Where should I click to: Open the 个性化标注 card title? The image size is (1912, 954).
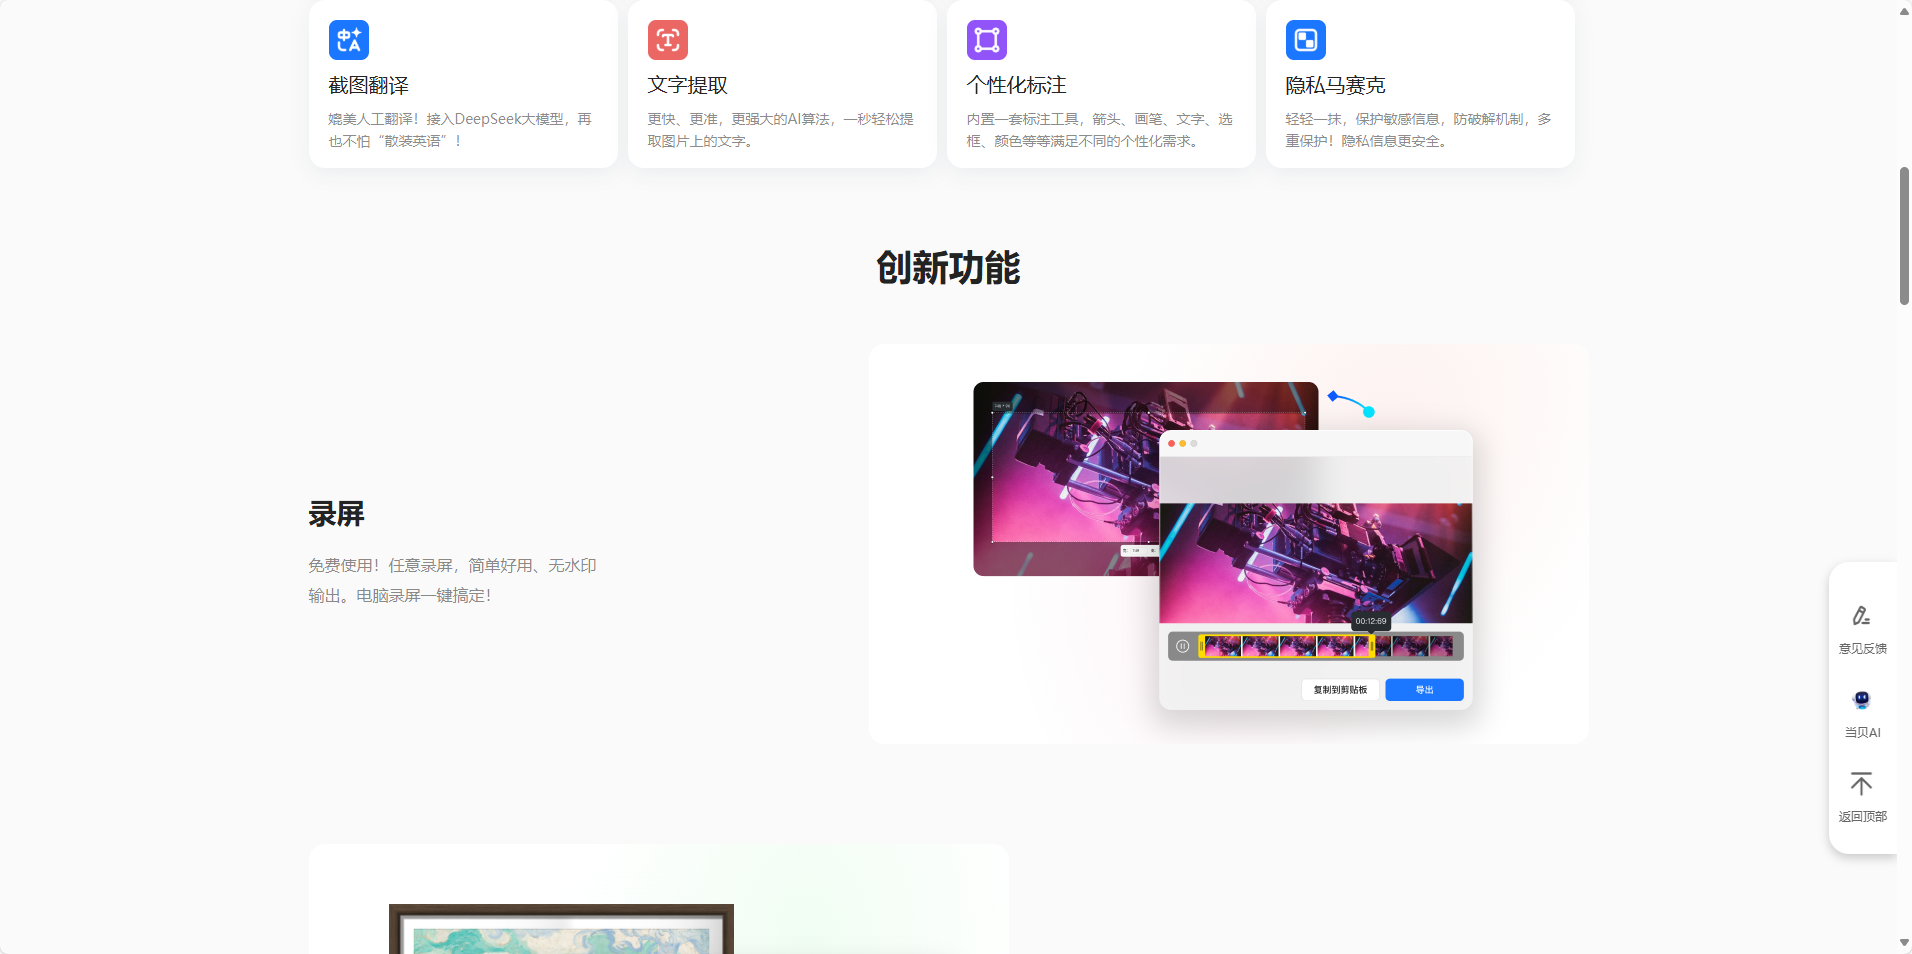click(1016, 86)
